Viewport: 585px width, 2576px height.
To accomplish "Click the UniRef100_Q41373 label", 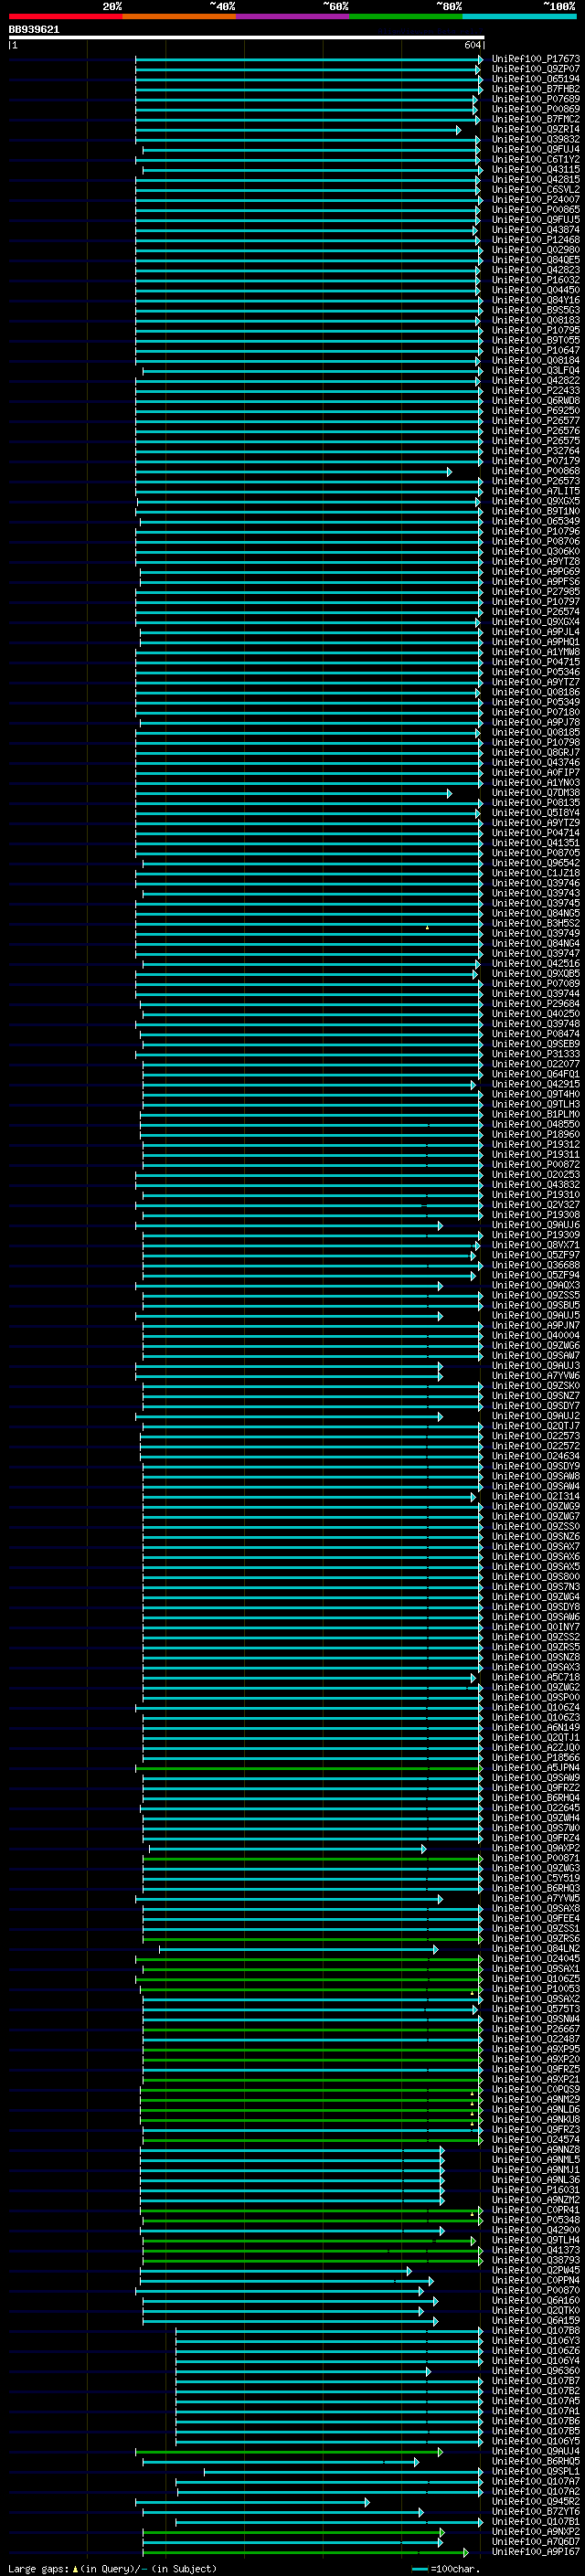I will tap(536, 2249).
